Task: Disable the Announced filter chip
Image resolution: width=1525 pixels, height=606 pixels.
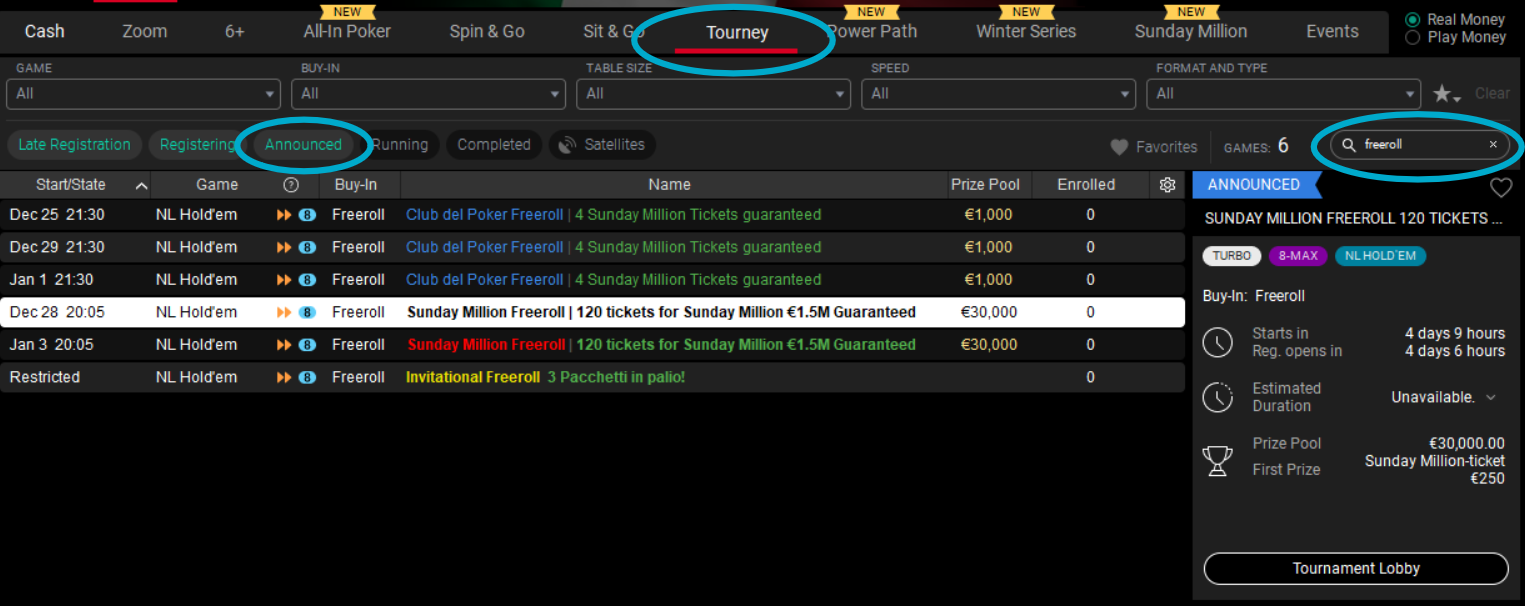Action: (x=303, y=144)
